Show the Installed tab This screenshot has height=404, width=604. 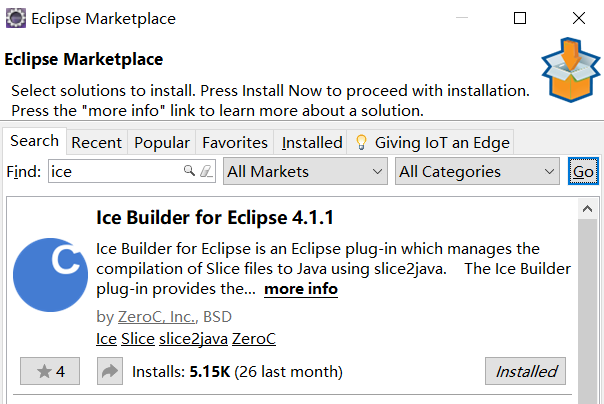(x=311, y=142)
